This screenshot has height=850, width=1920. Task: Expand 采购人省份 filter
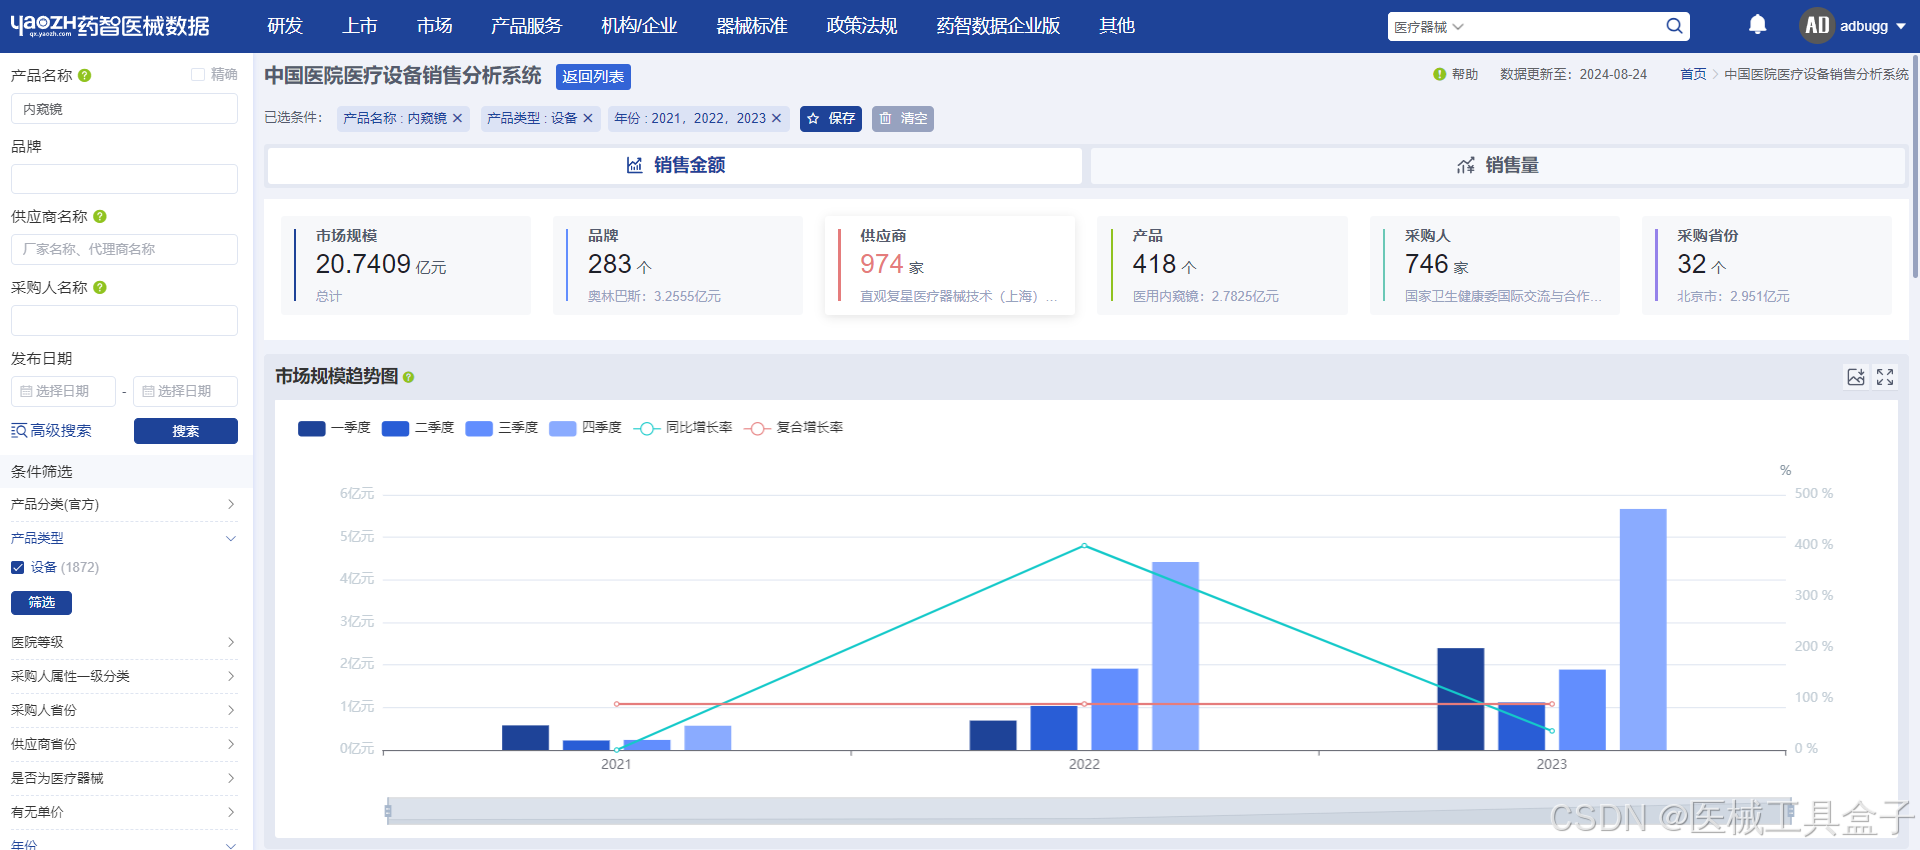pyautogui.click(x=124, y=710)
